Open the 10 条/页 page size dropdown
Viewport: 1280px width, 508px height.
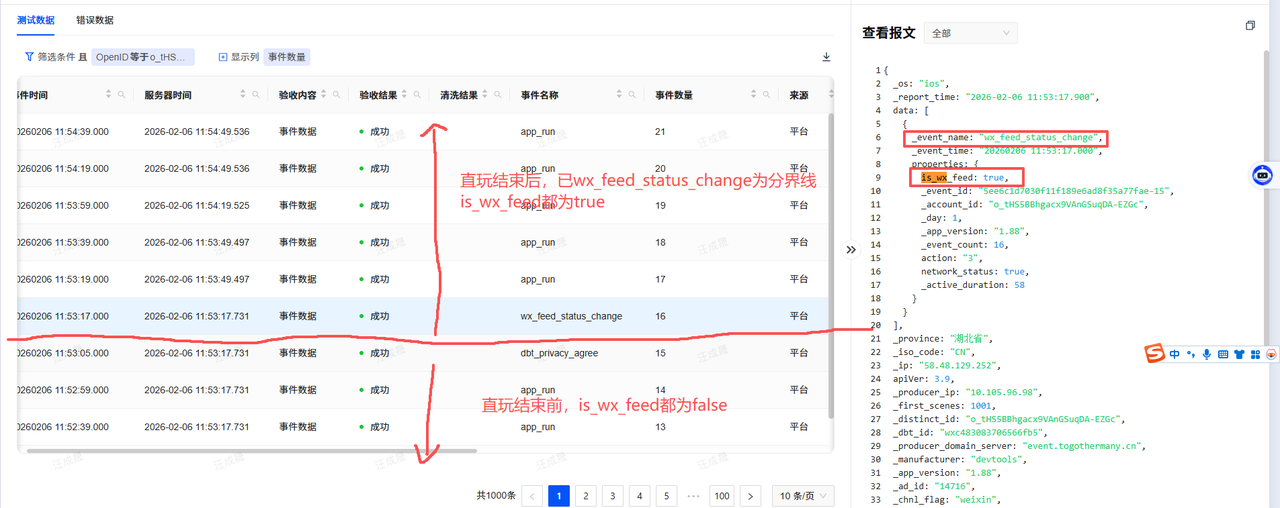803,496
